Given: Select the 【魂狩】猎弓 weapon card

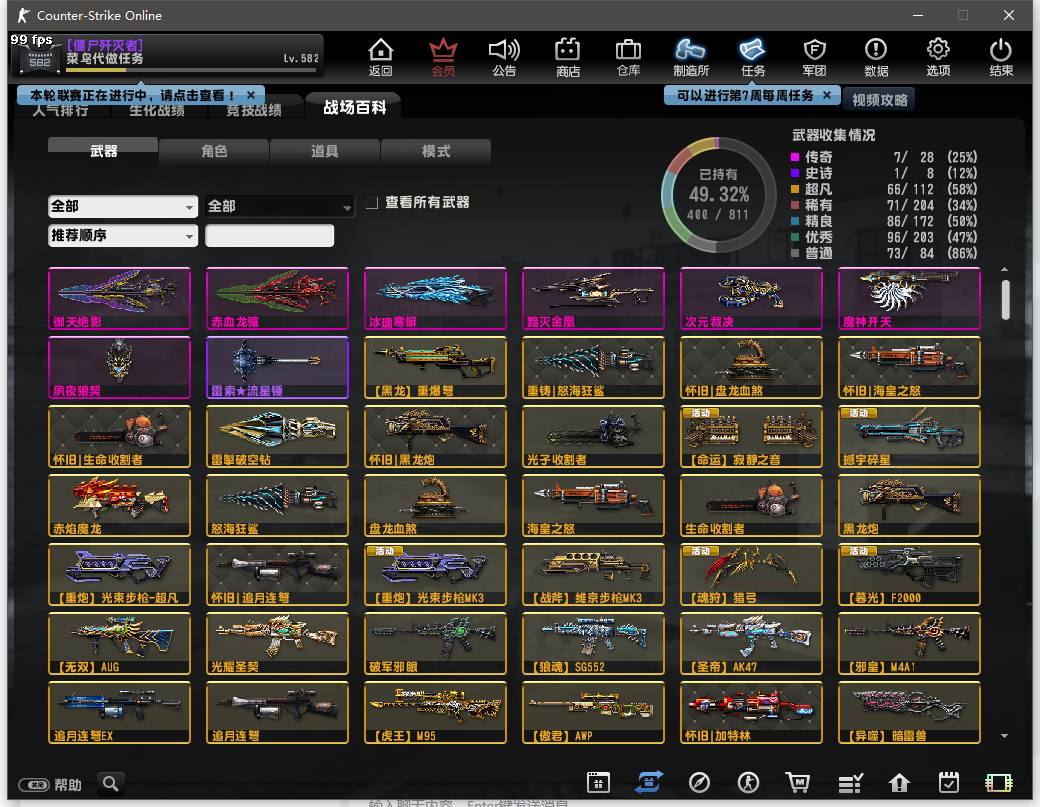Looking at the screenshot, I should (751, 574).
